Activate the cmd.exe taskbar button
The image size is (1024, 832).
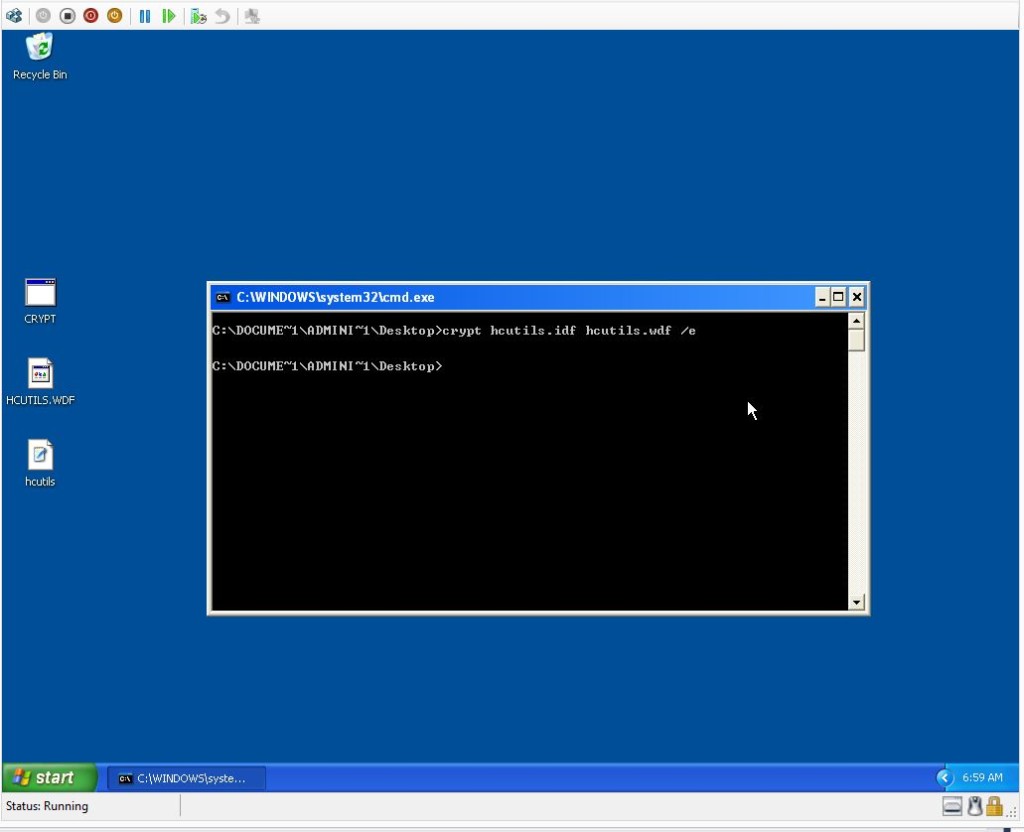(x=186, y=778)
